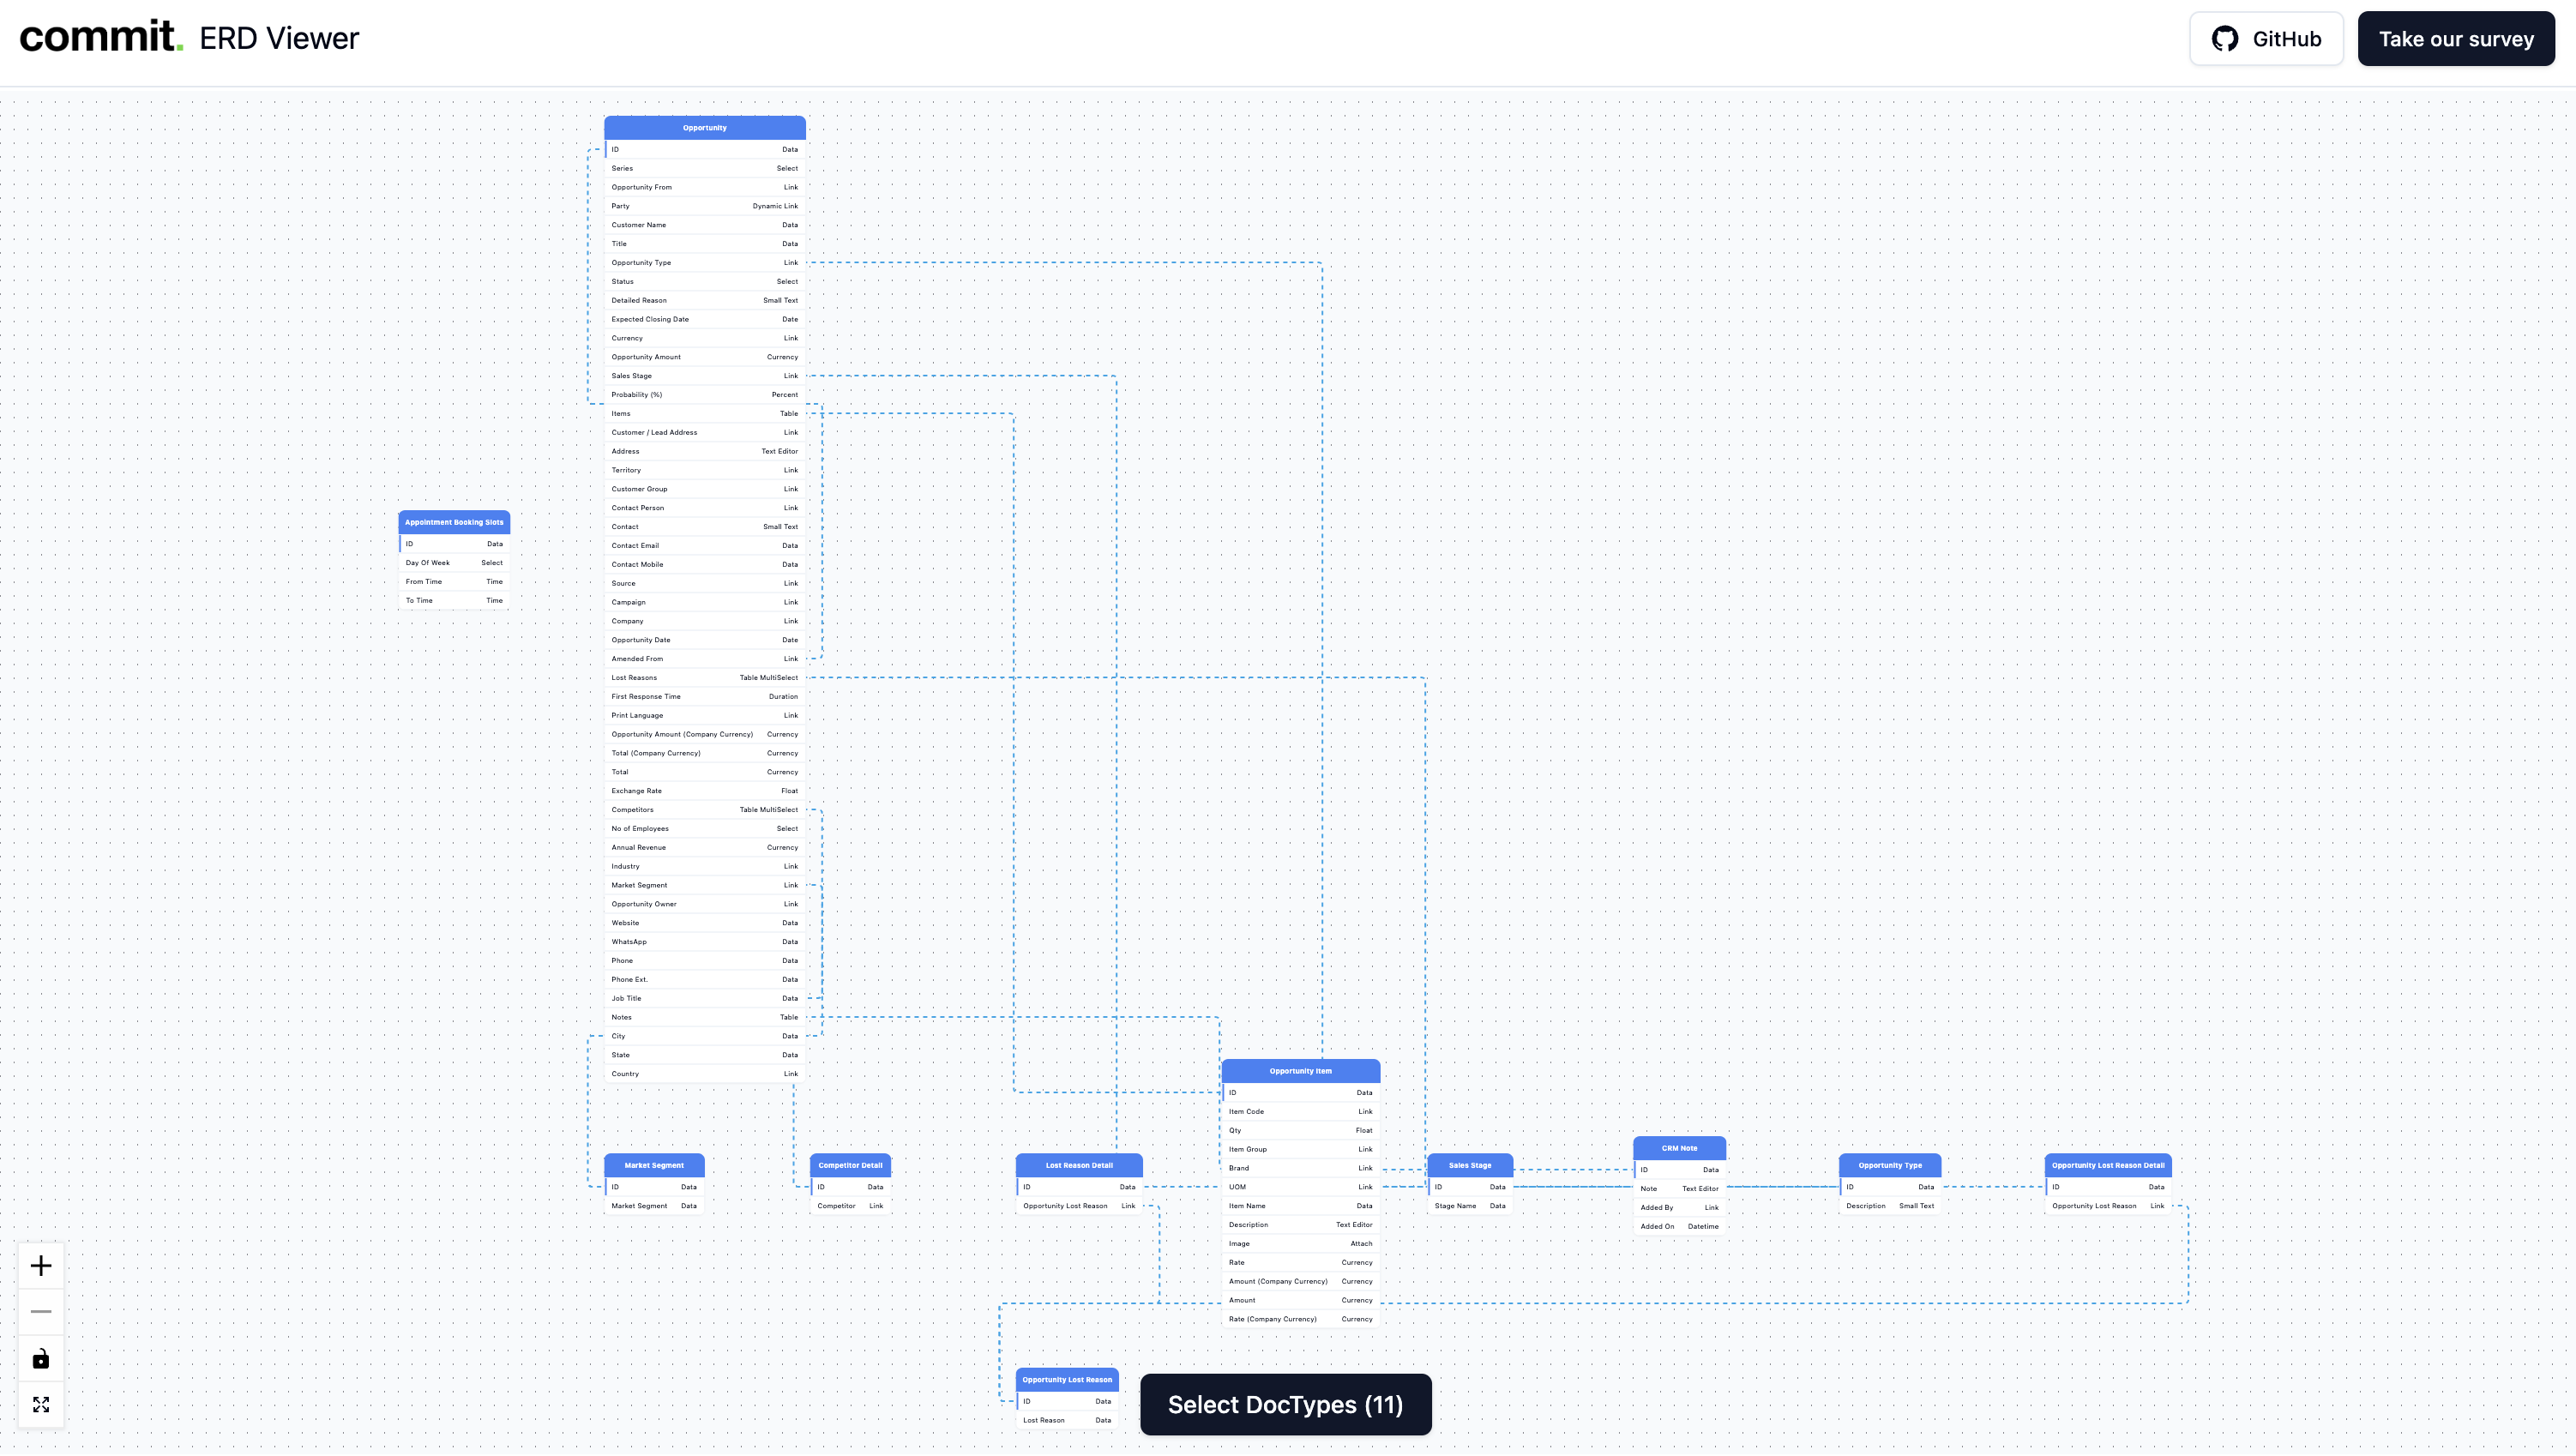
Task: Click the Opportunity Item node header
Action: [1300, 1071]
